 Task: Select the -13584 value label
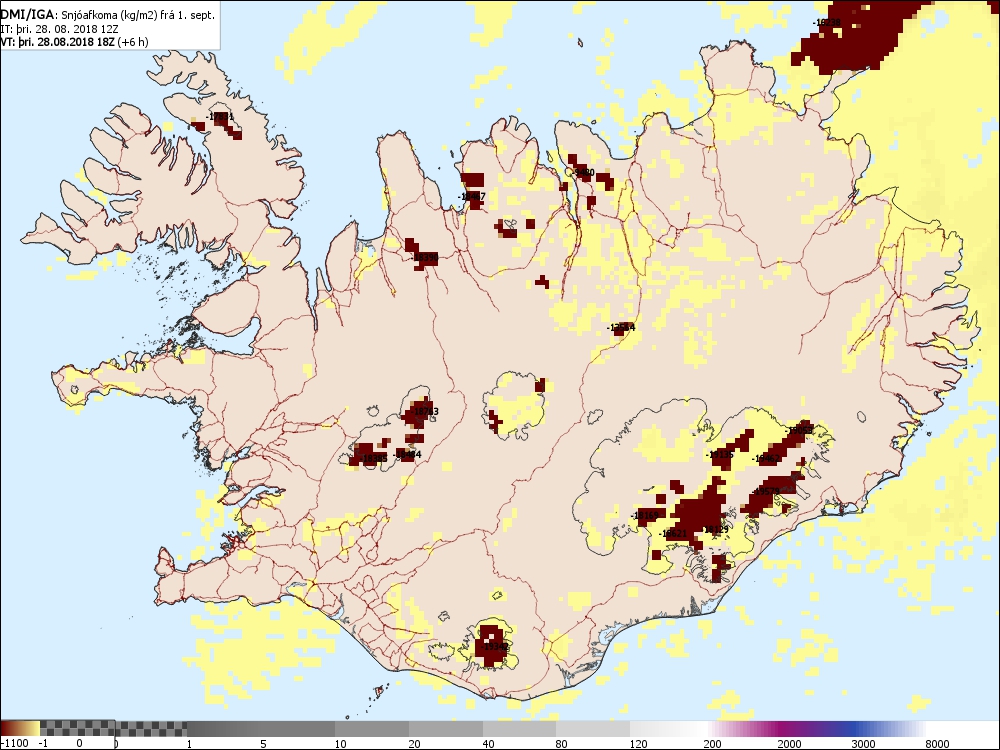click(x=621, y=328)
